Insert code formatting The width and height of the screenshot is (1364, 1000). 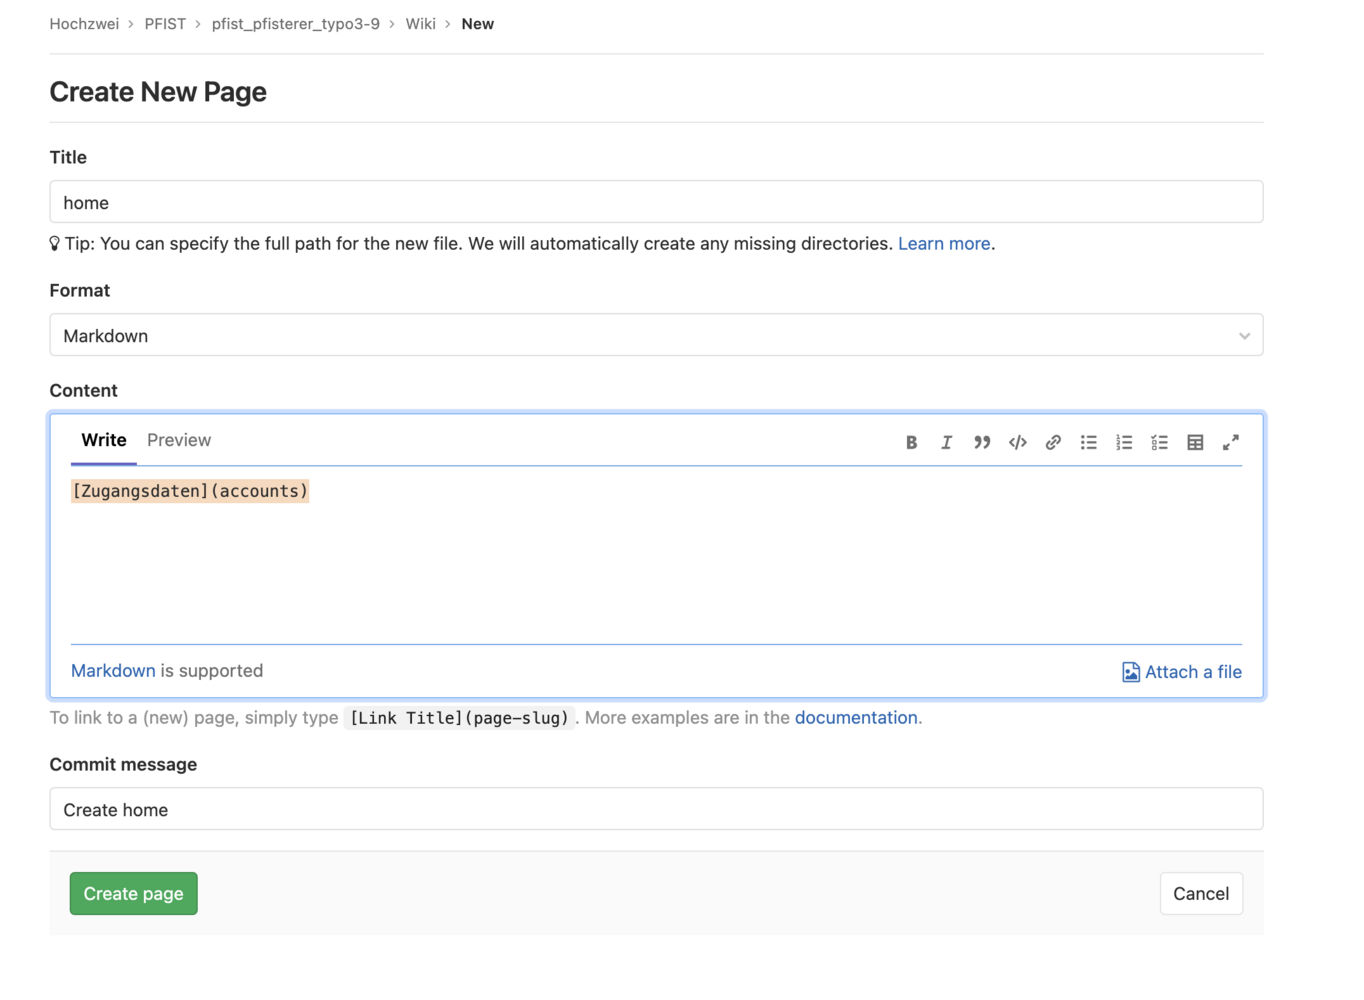(1017, 442)
